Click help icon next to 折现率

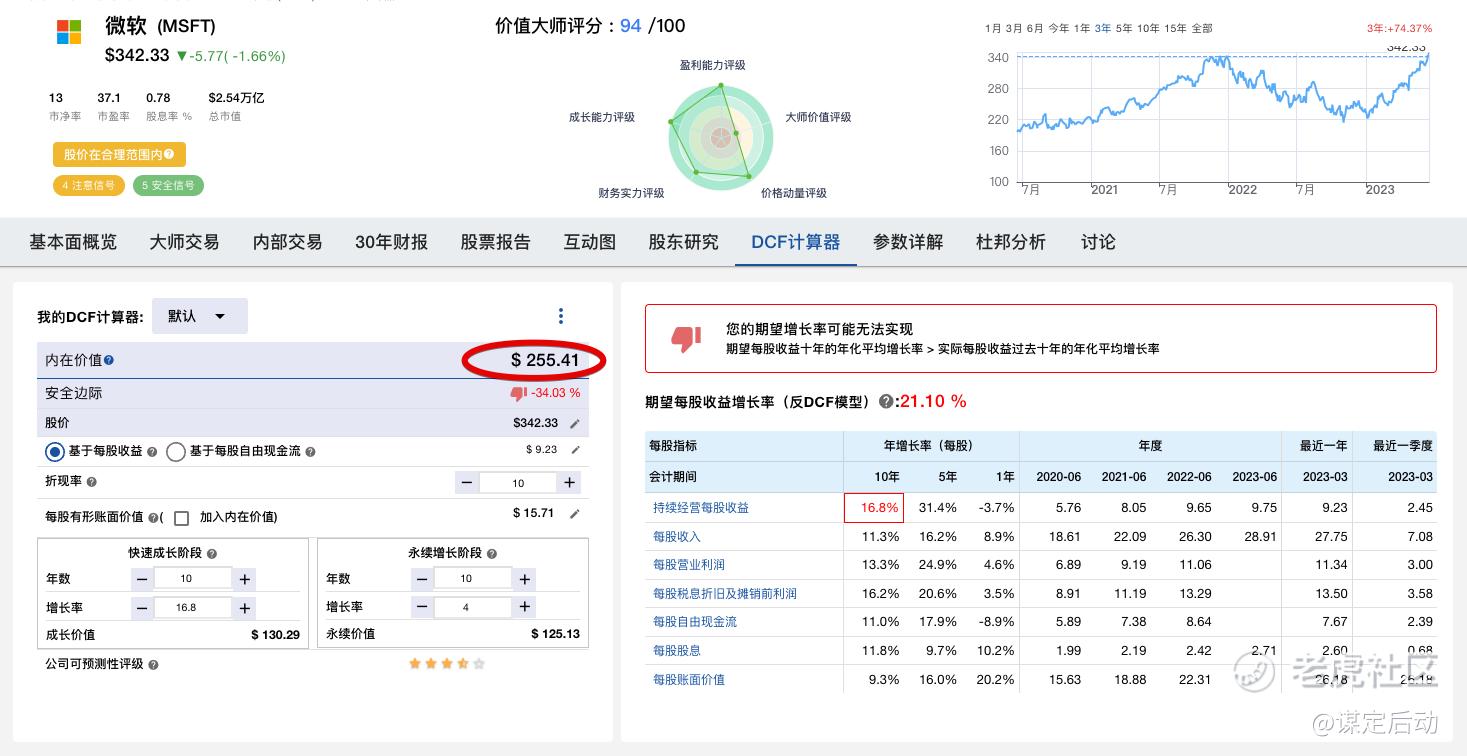click(x=92, y=482)
